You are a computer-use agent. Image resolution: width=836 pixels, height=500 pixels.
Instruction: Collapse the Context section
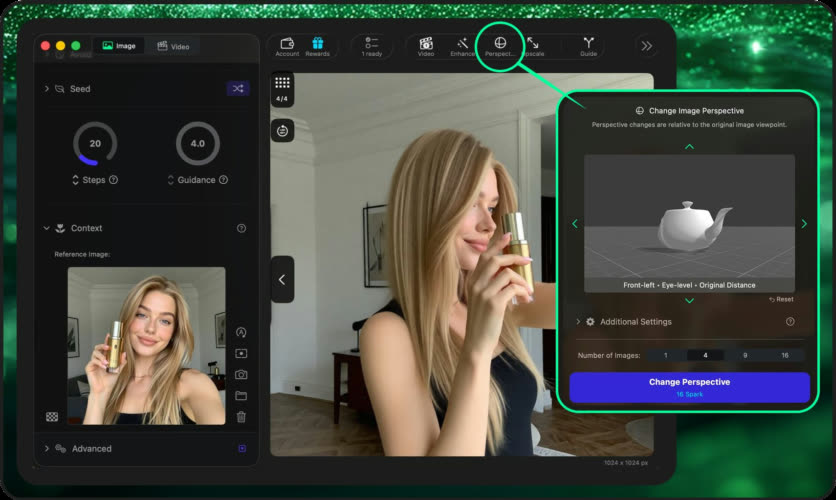(x=46, y=228)
